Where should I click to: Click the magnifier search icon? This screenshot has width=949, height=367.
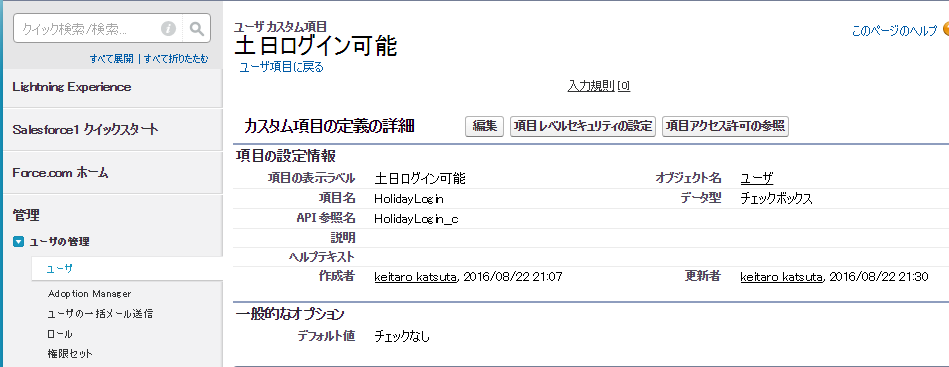tap(197, 28)
